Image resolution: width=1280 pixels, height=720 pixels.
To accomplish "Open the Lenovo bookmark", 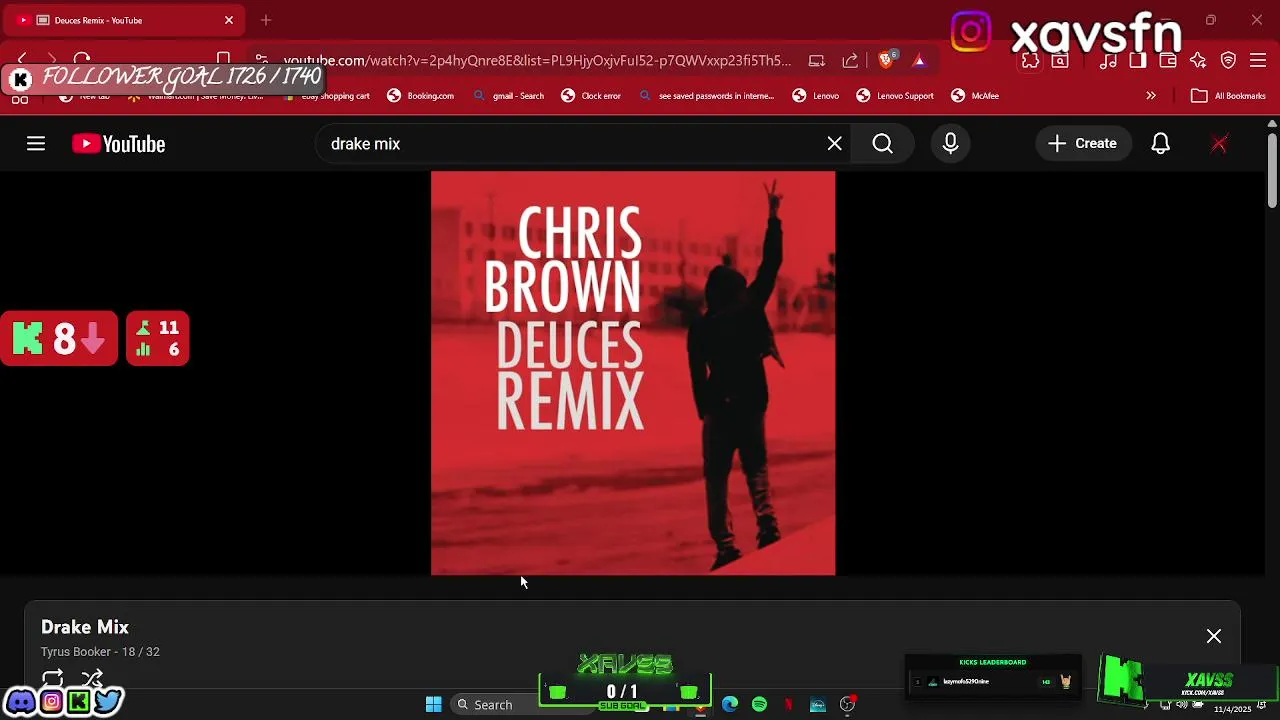I will 816,96.
